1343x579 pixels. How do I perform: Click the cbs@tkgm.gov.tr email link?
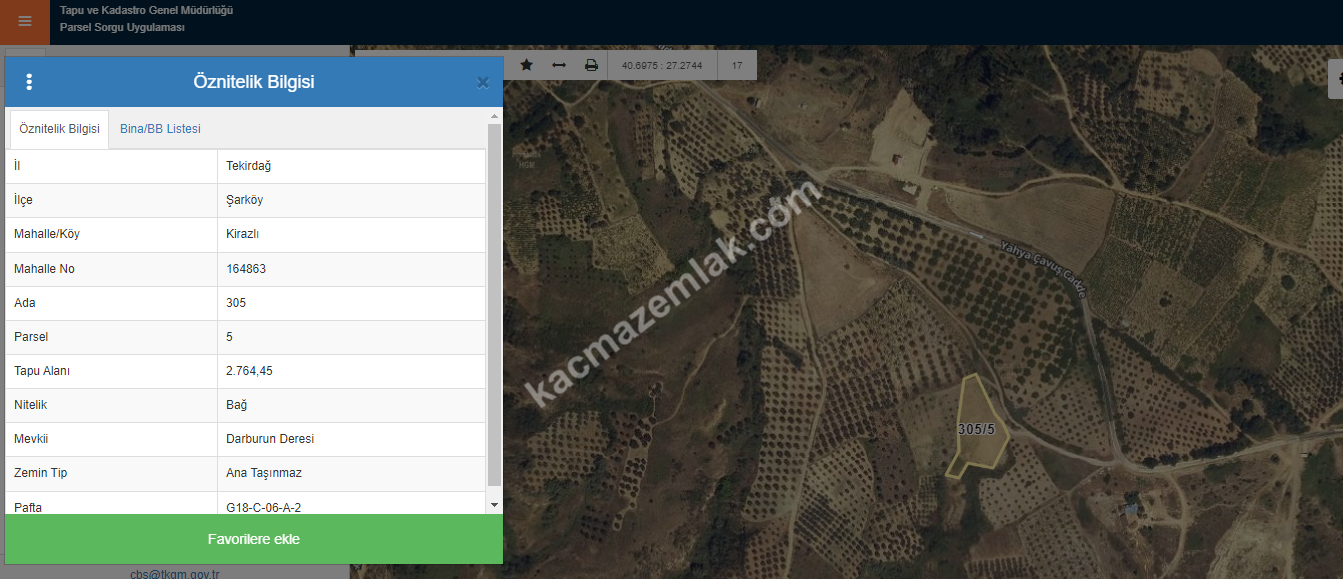coord(174,574)
